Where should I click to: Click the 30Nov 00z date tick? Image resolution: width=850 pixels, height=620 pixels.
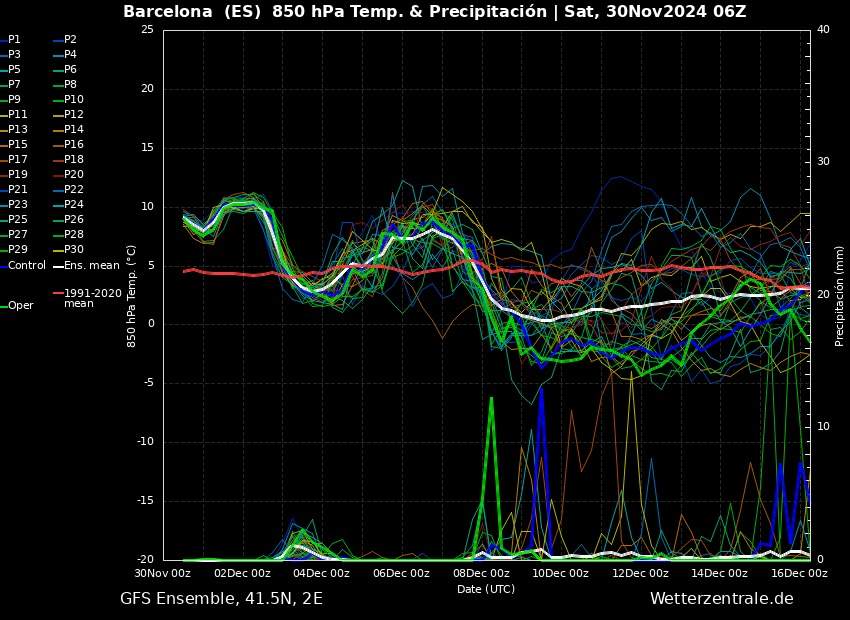point(163,573)
